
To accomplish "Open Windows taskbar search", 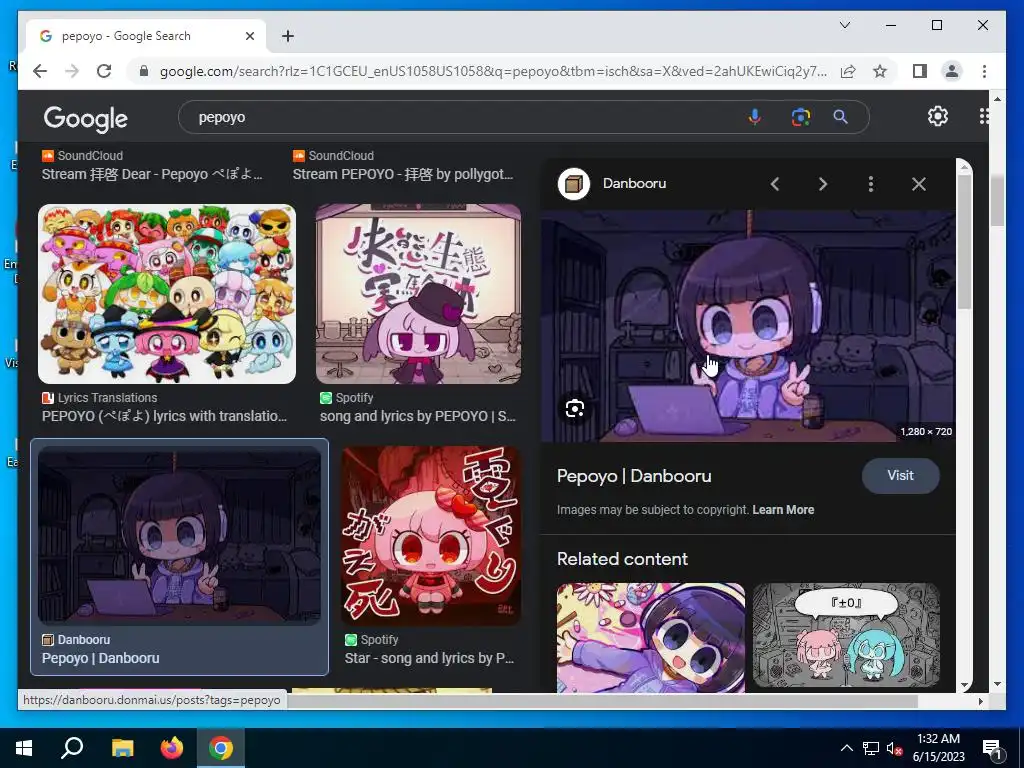I will [72, 748].
